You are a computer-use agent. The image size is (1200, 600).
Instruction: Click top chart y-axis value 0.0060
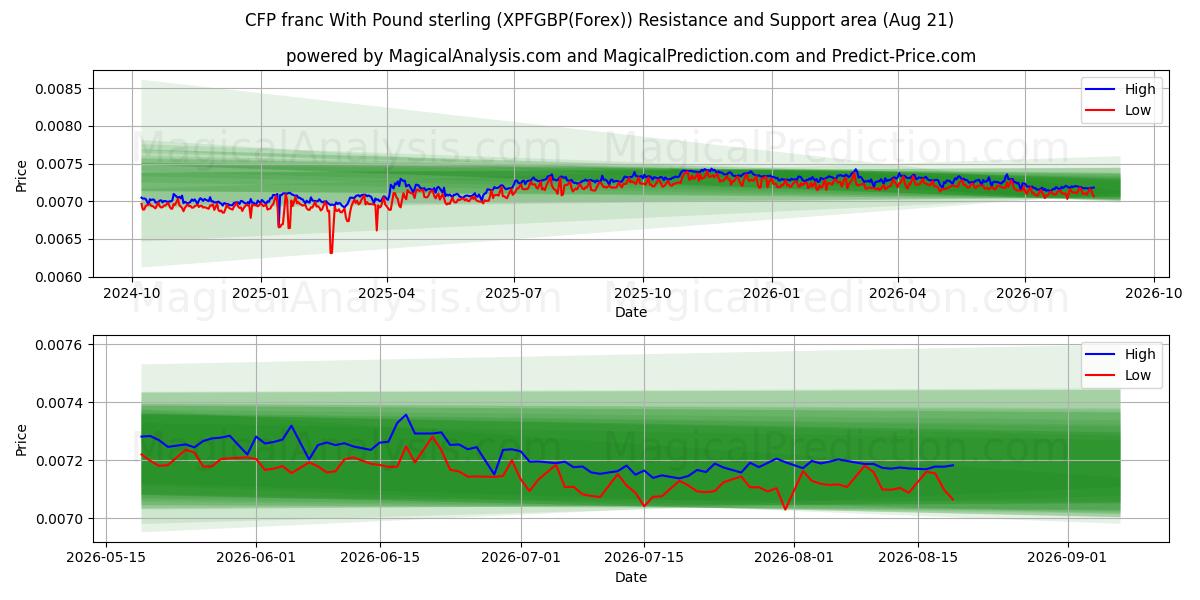[60, 278]
